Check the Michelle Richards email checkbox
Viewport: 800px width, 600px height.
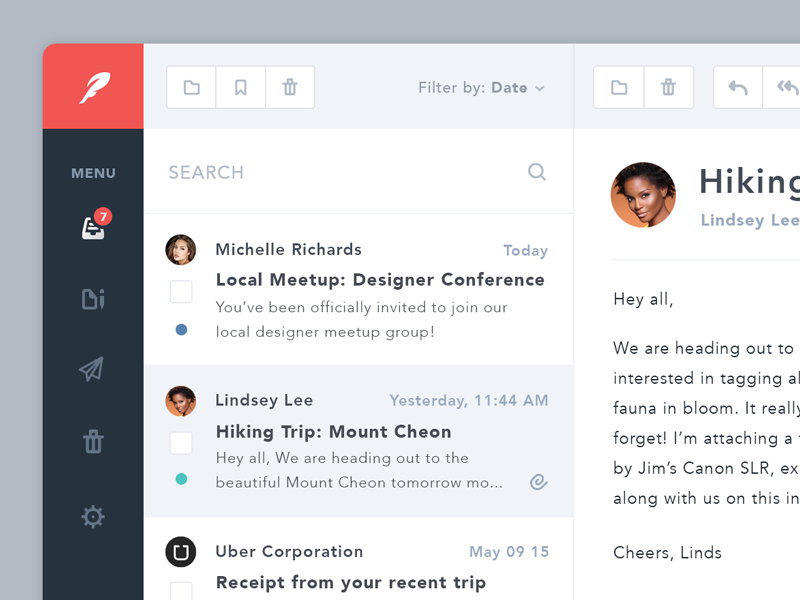click(181, 292)
